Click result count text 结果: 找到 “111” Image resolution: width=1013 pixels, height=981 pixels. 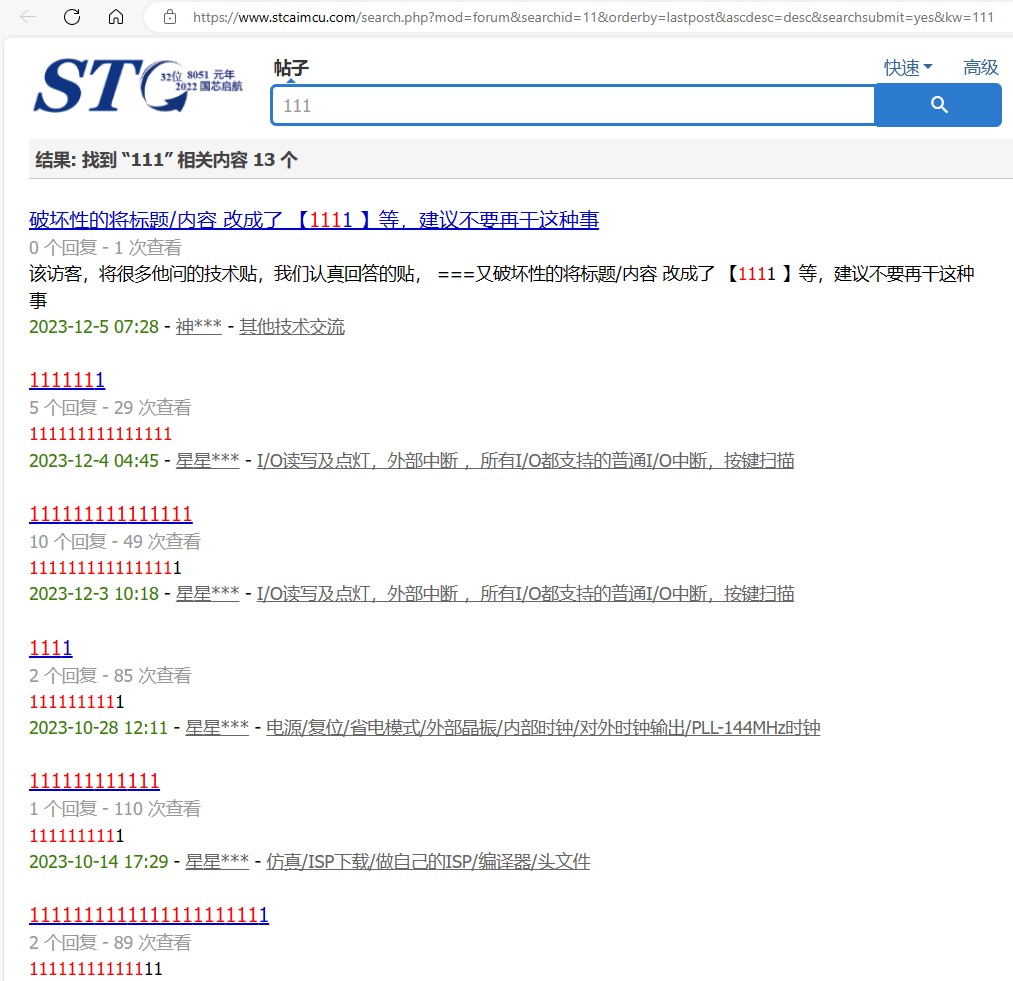click(x=166, y=160)
